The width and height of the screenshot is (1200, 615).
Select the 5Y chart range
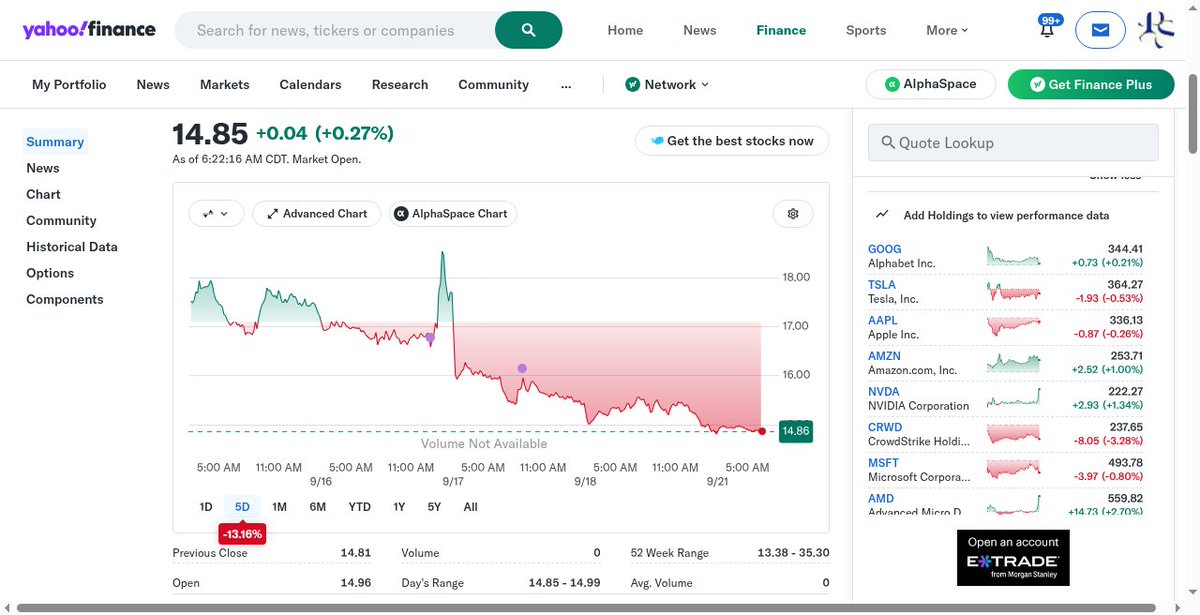pyautogui.click(x=434, y=507)
